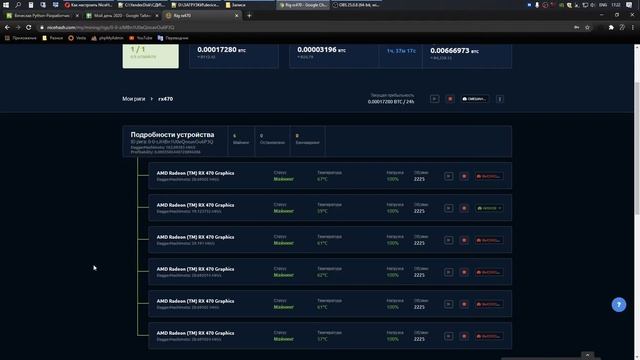The height and width of the screenshot is (360, 640).
Task: Open the Windows Start menu
Action: [x=6, y=5]
